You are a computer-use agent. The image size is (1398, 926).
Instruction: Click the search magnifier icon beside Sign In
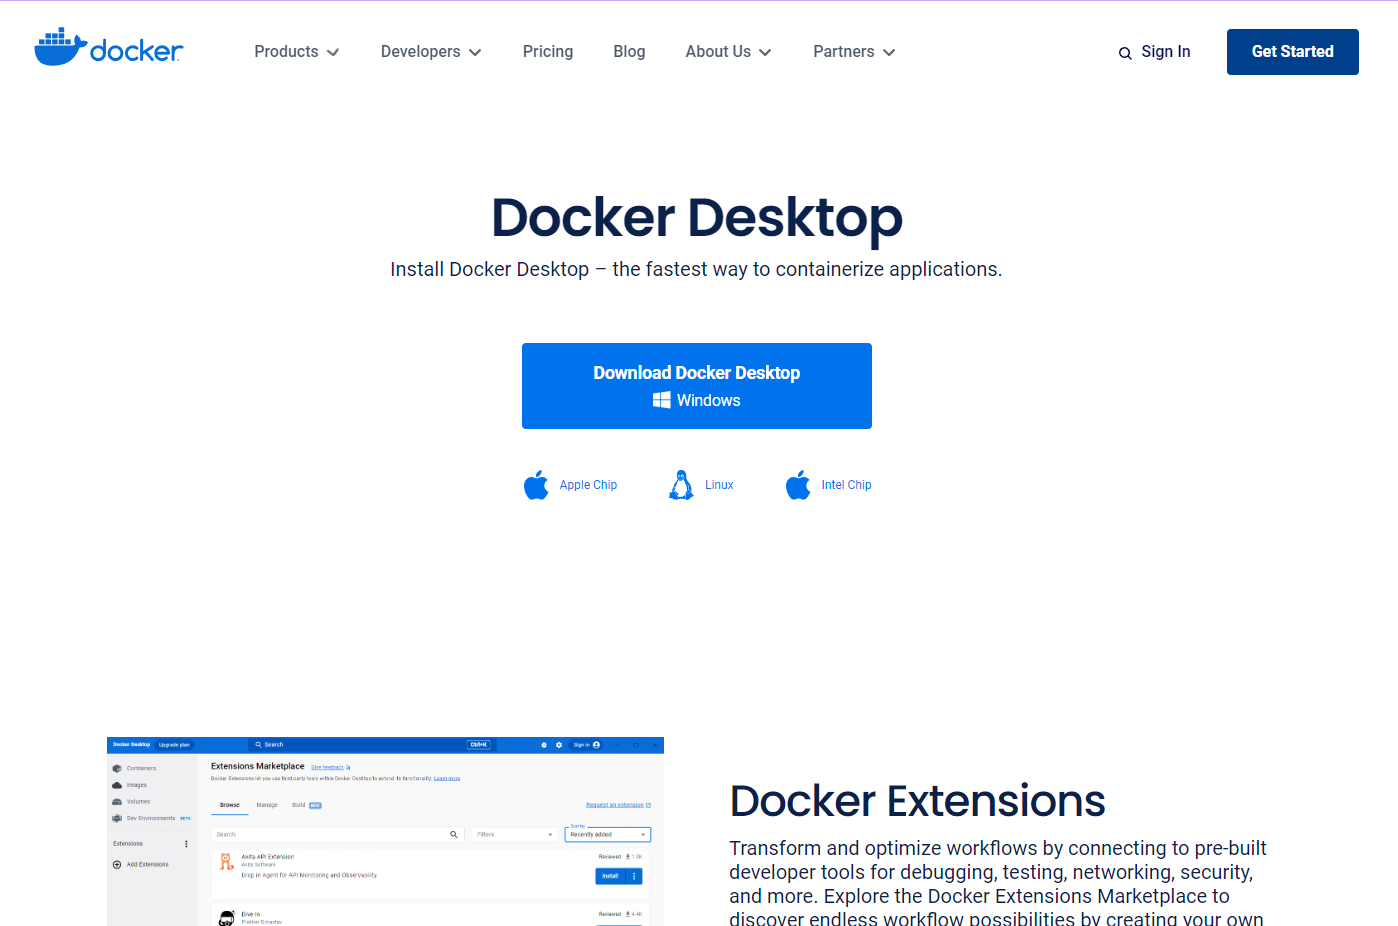point(1125,53)
